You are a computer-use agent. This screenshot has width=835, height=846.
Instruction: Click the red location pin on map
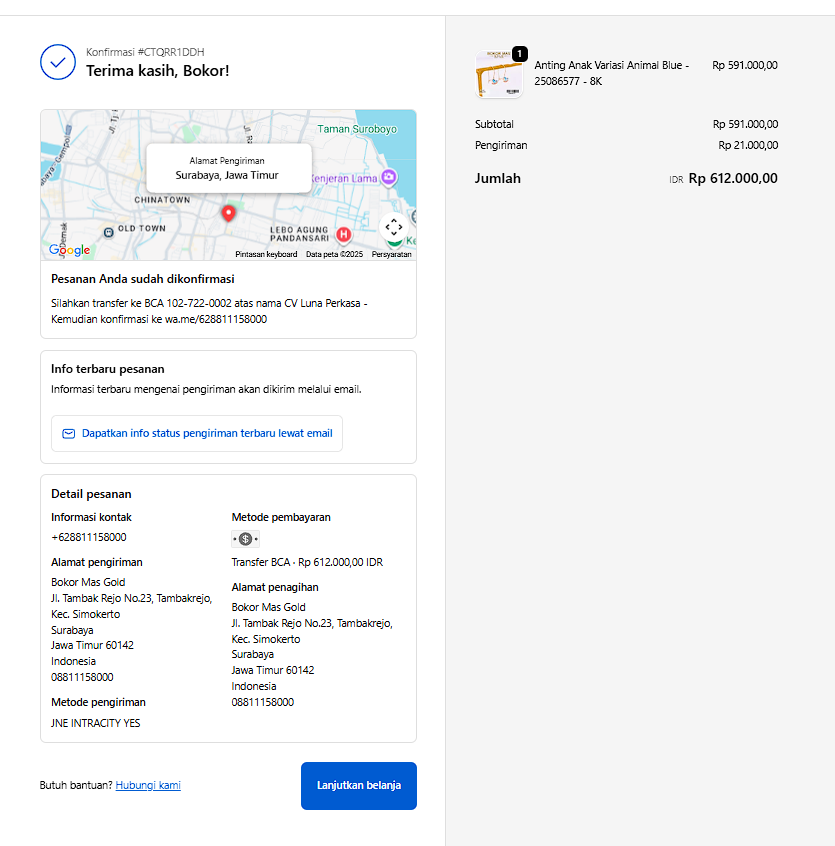pyautogui.click(x=228, y=213)
